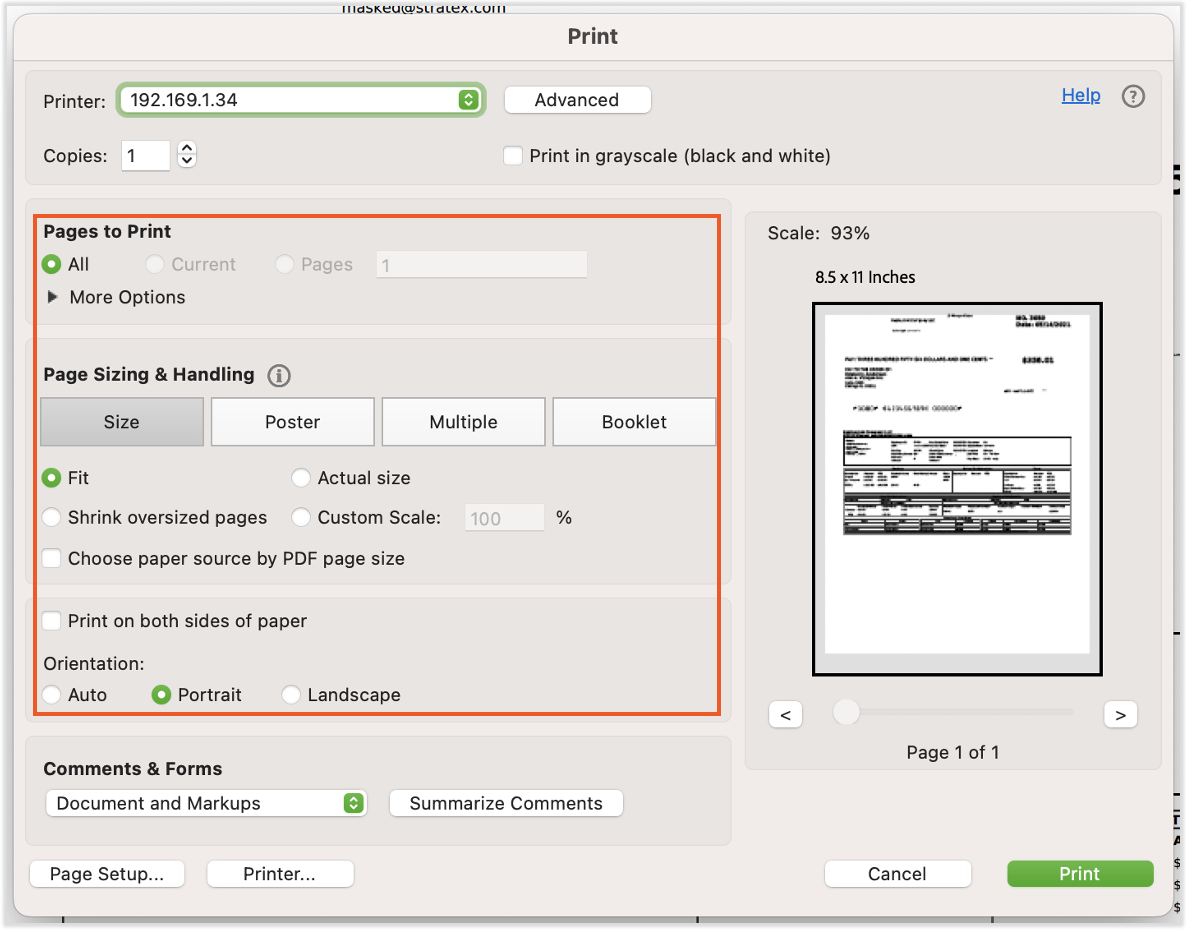Click the page navigation slider handle

click(845, 712)
